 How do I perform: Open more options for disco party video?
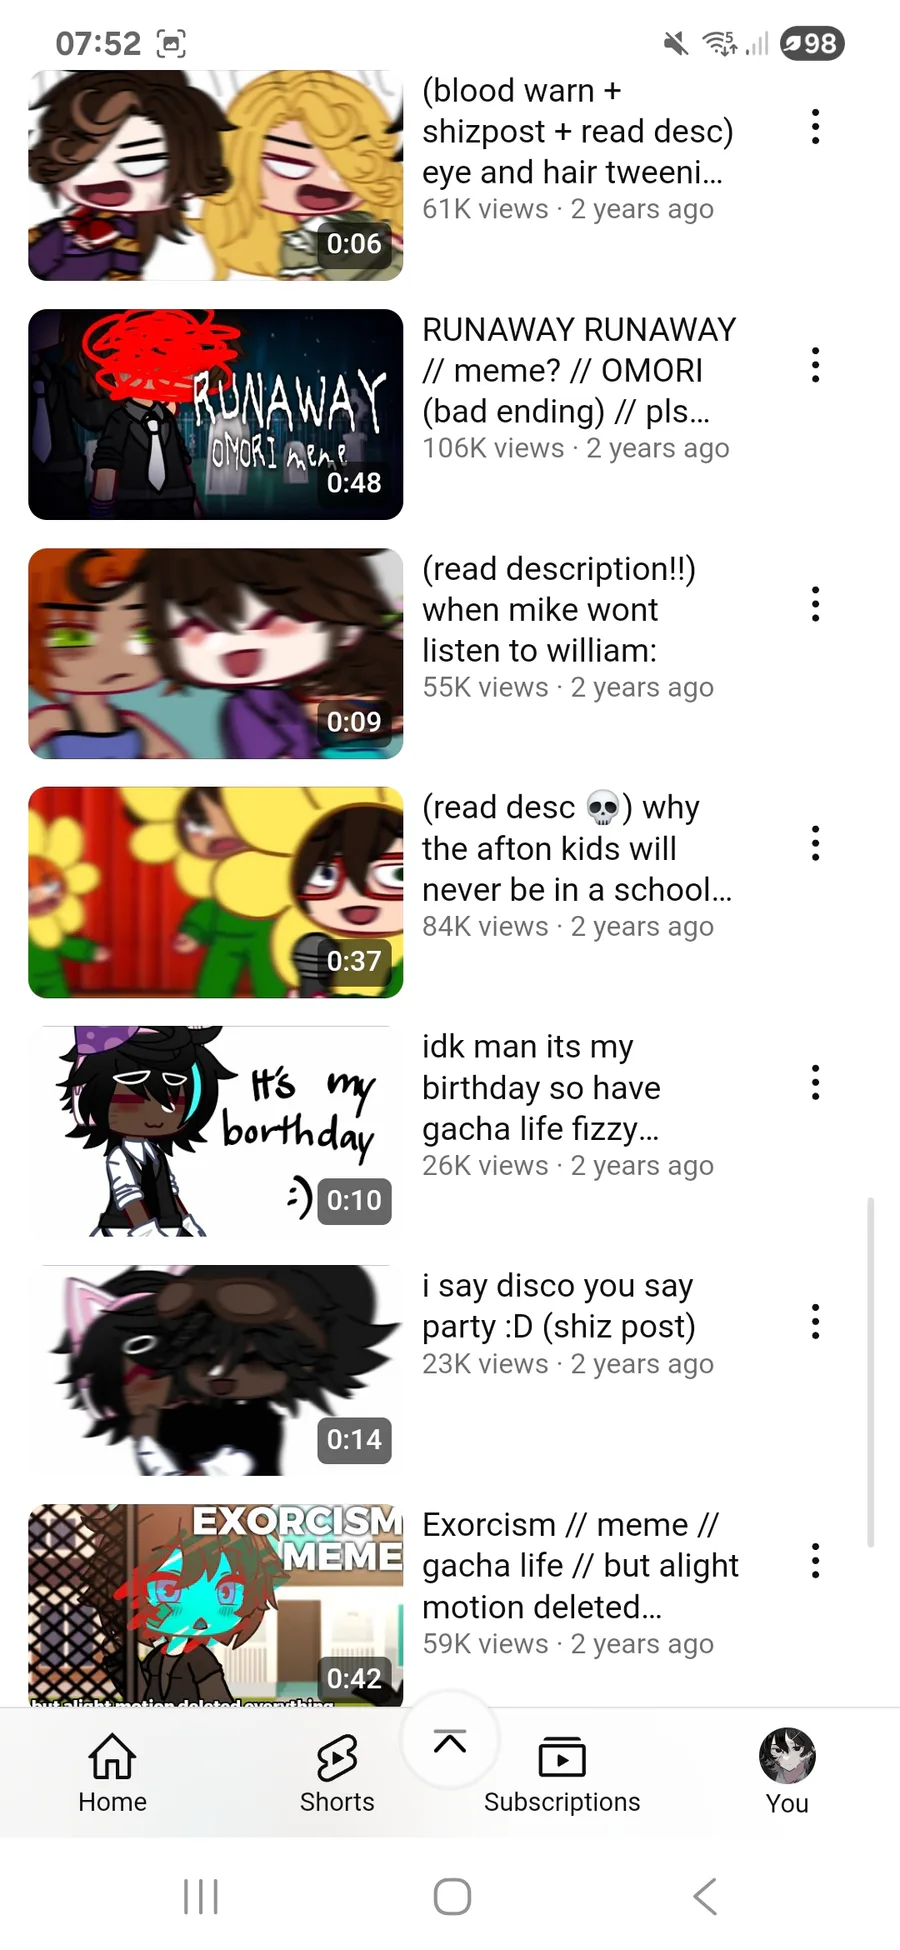(816, 1321)
